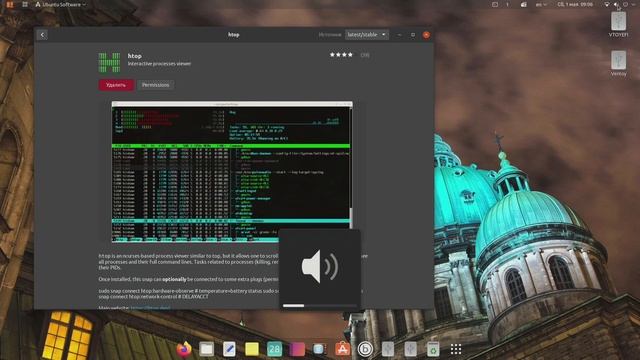640x360 pixels.
Task: Open the first USB drive icon in dock
Action: click(x=388, y=349)
